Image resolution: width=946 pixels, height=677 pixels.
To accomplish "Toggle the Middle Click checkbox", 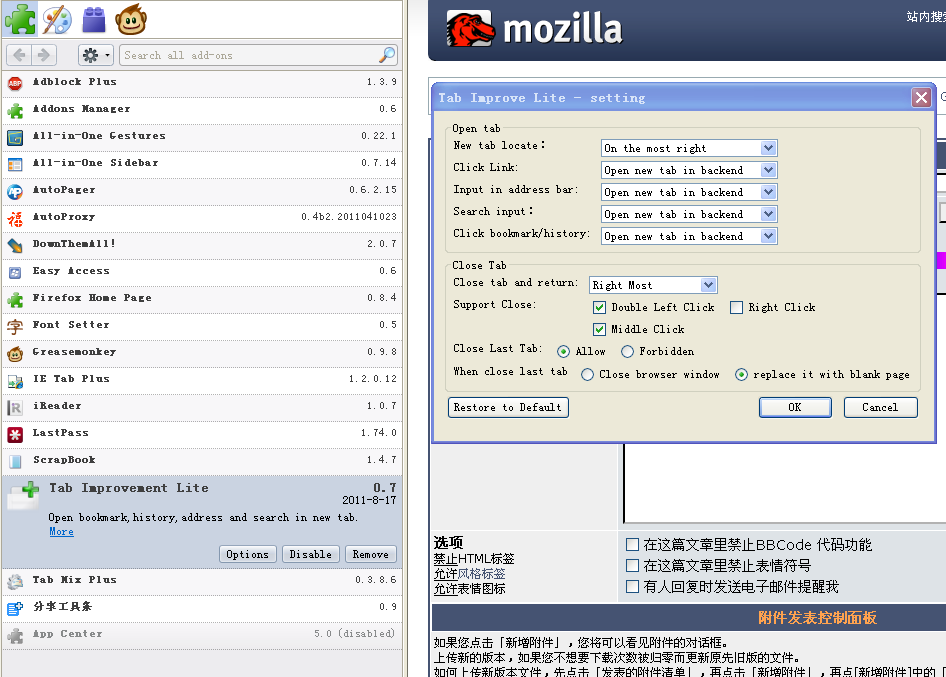I will point(599,329).
